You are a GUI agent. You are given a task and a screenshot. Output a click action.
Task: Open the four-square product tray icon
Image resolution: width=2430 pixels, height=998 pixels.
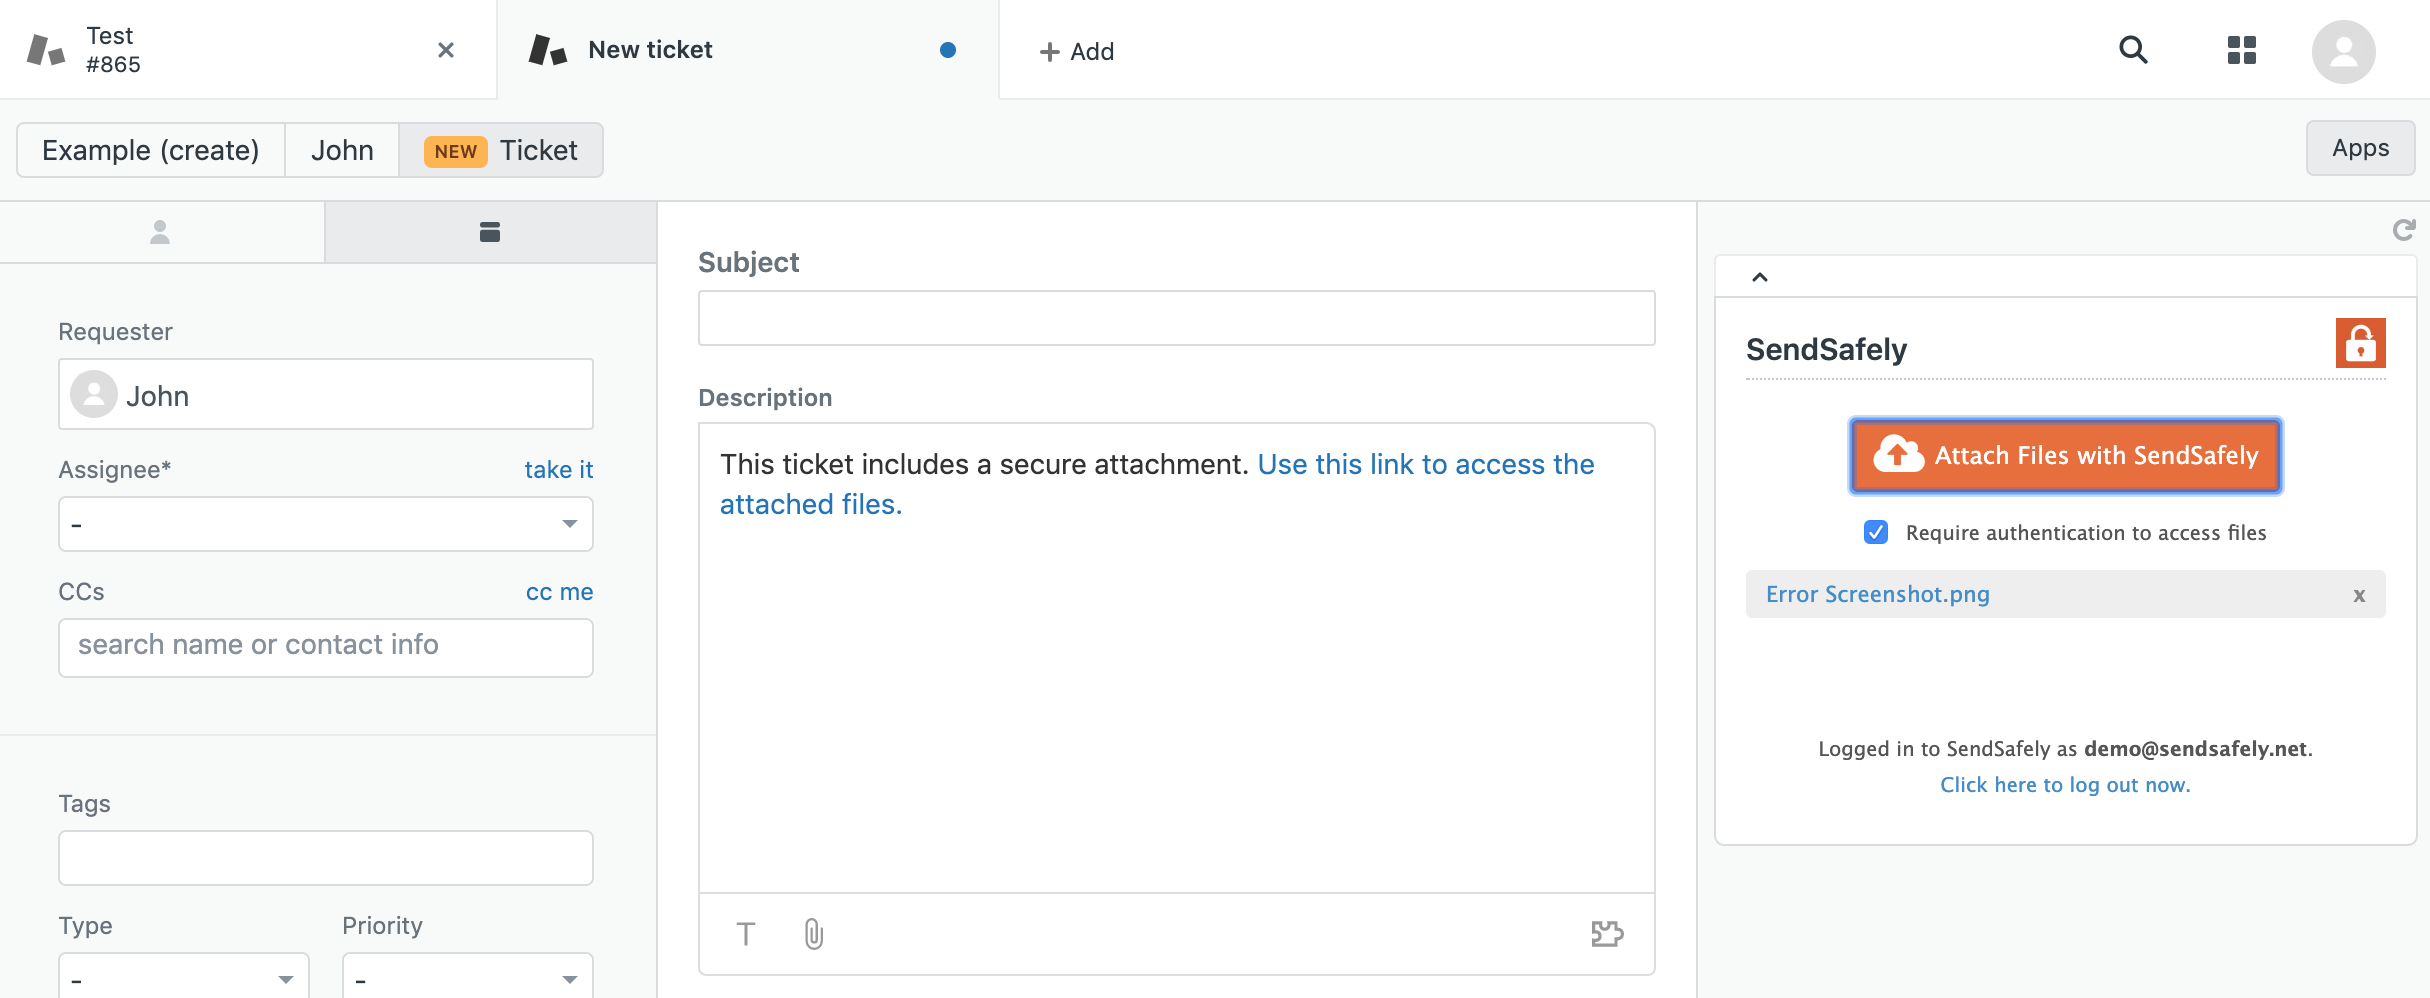tap(2242, 50)
